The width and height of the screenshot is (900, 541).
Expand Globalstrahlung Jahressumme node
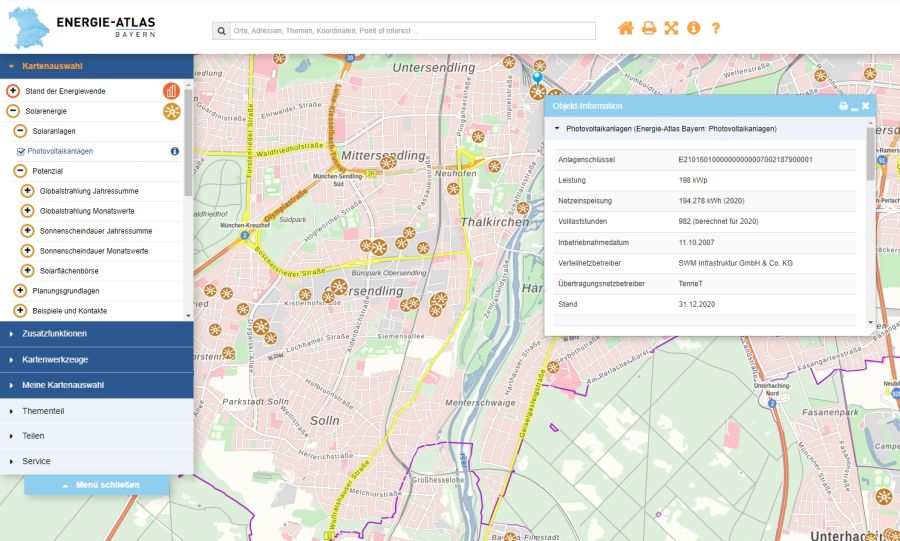point(27,191)
